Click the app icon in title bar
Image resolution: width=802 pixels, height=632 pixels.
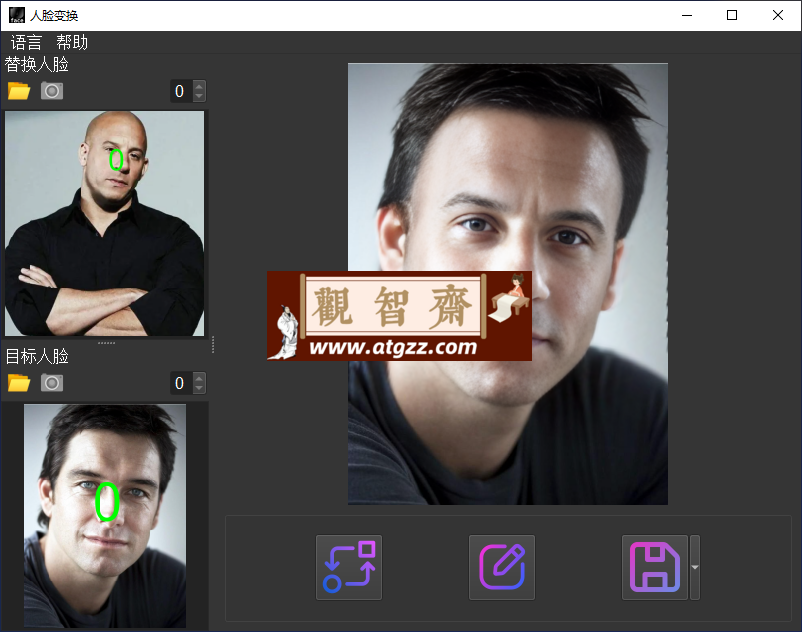point(17,15)
